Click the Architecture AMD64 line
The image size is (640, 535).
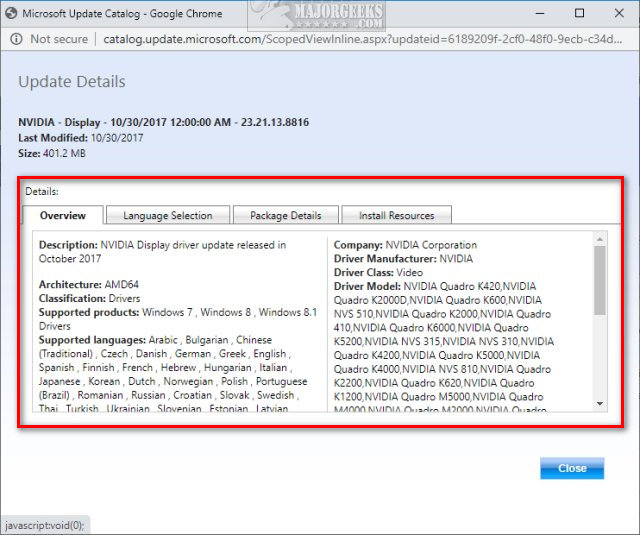click(x=89, y=284)
